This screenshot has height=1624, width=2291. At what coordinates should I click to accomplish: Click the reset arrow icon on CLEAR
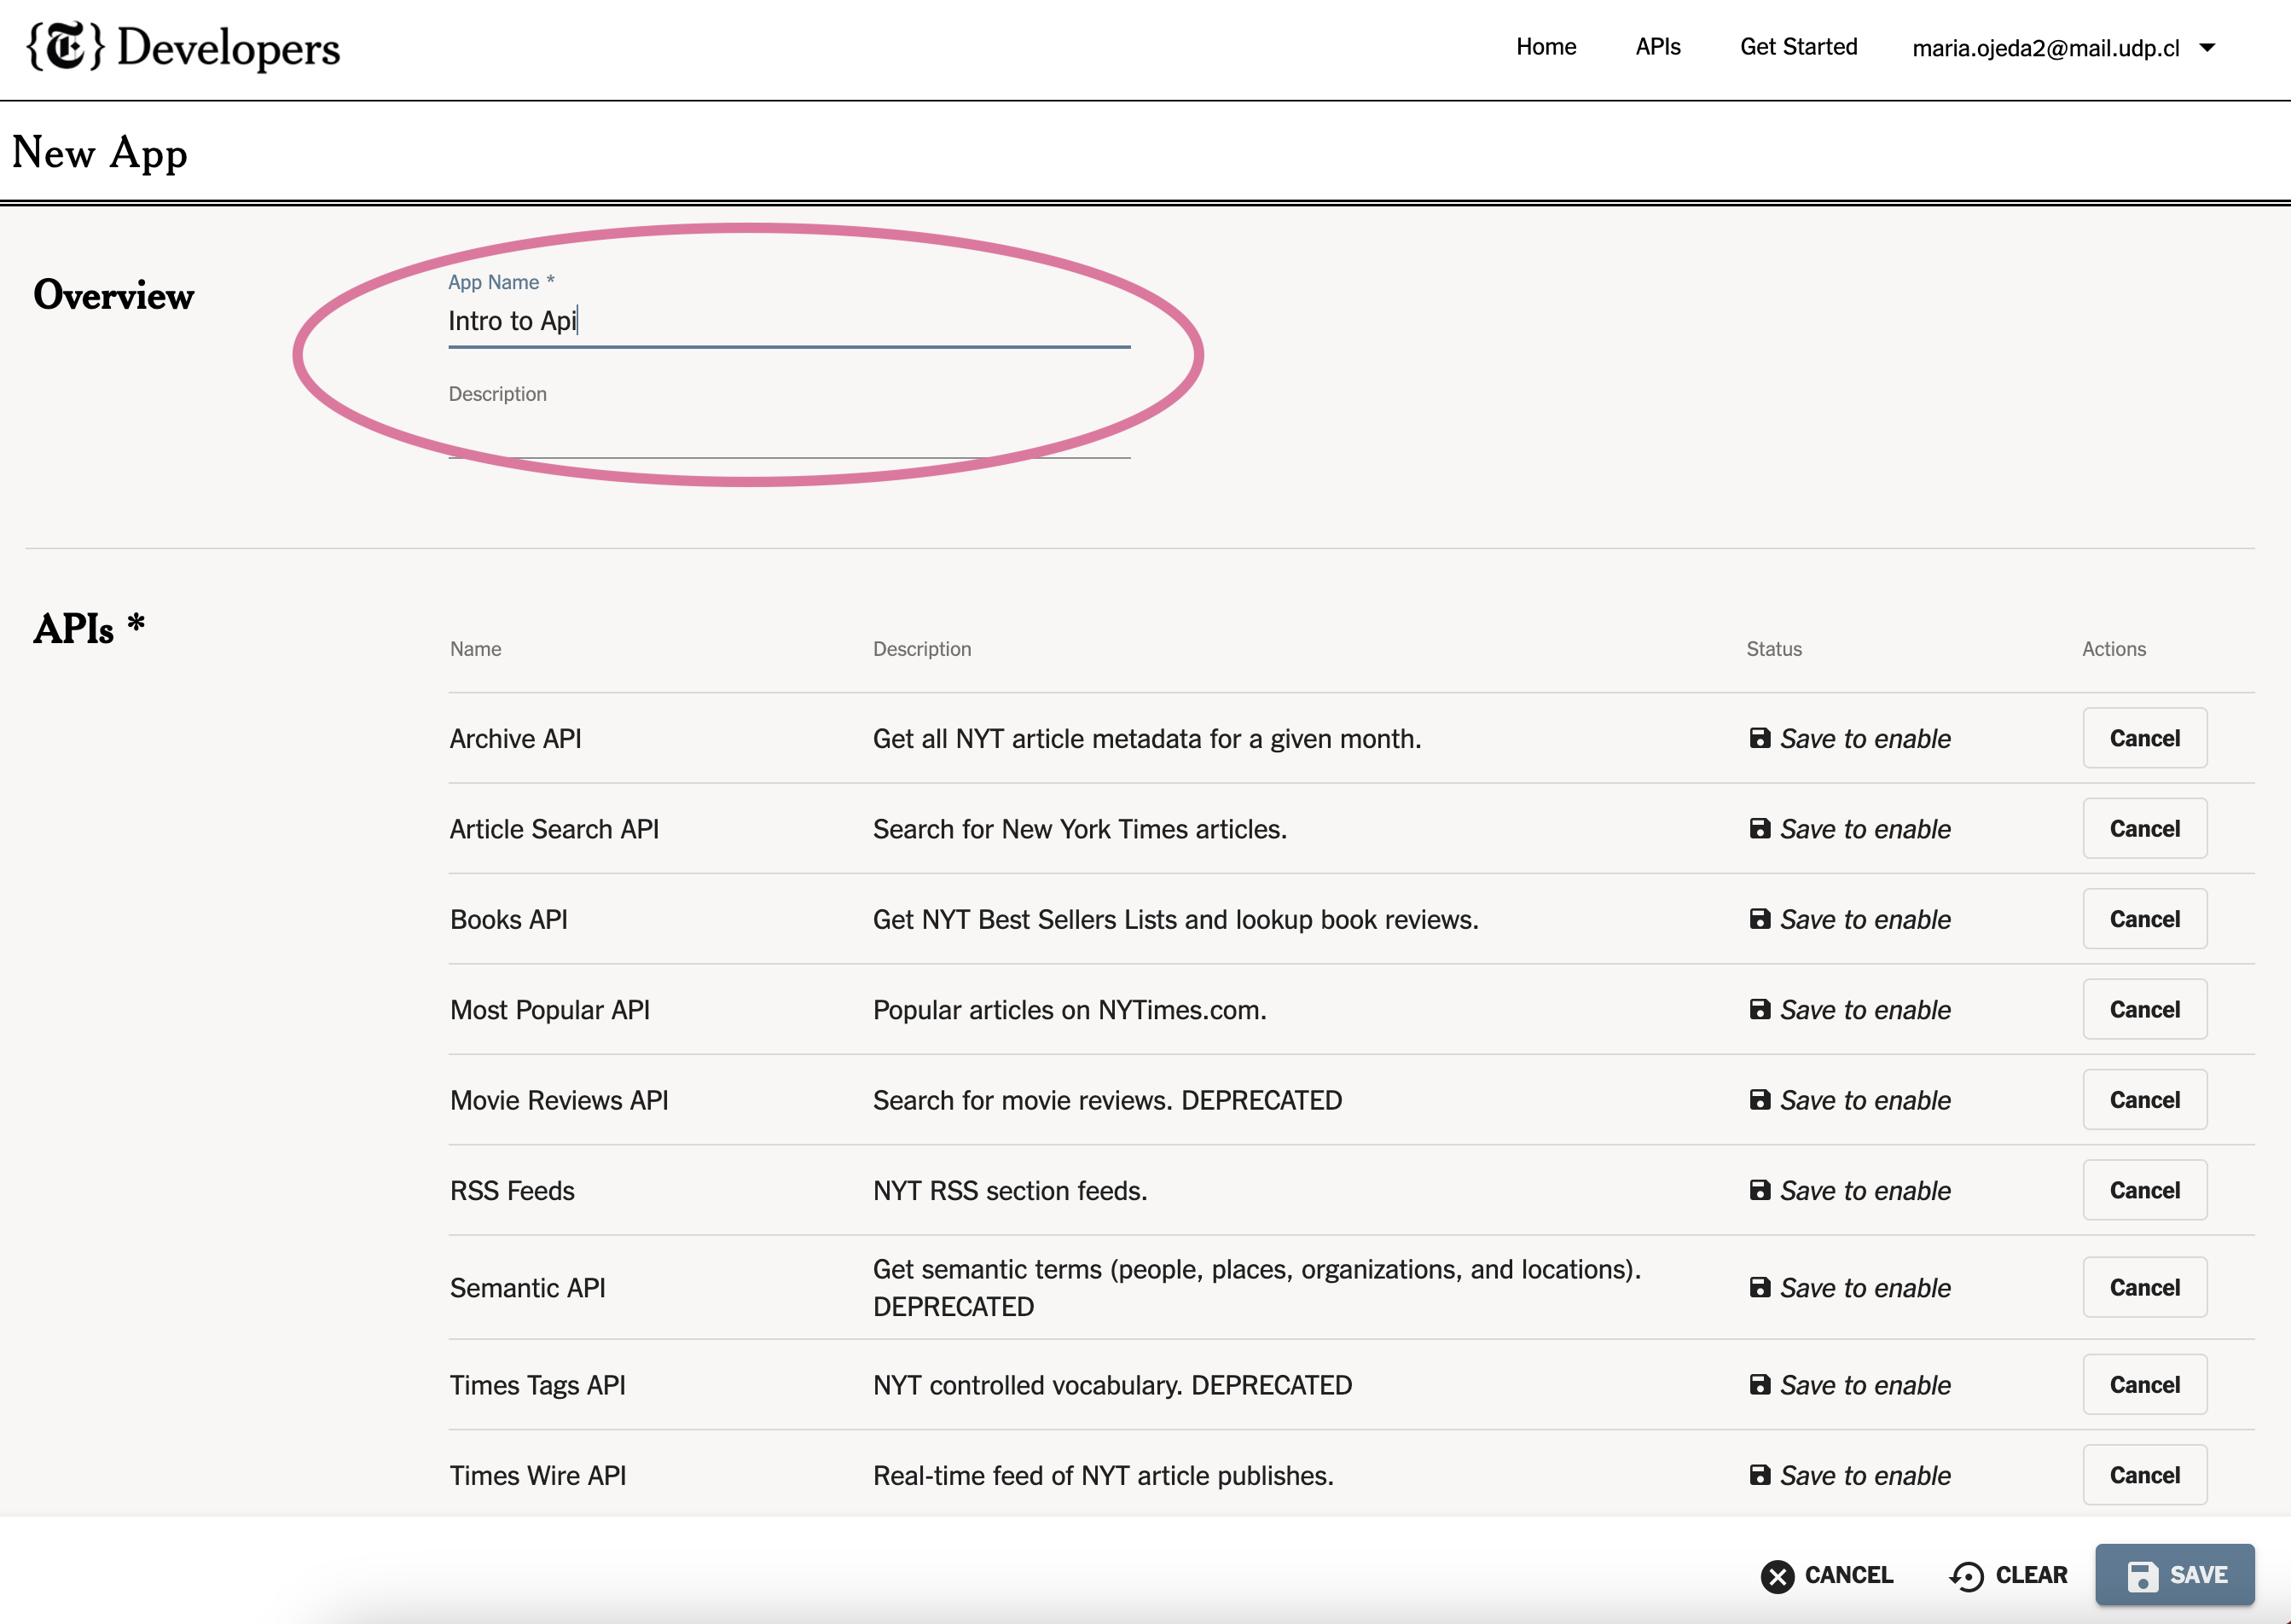coord(1966,1576)
